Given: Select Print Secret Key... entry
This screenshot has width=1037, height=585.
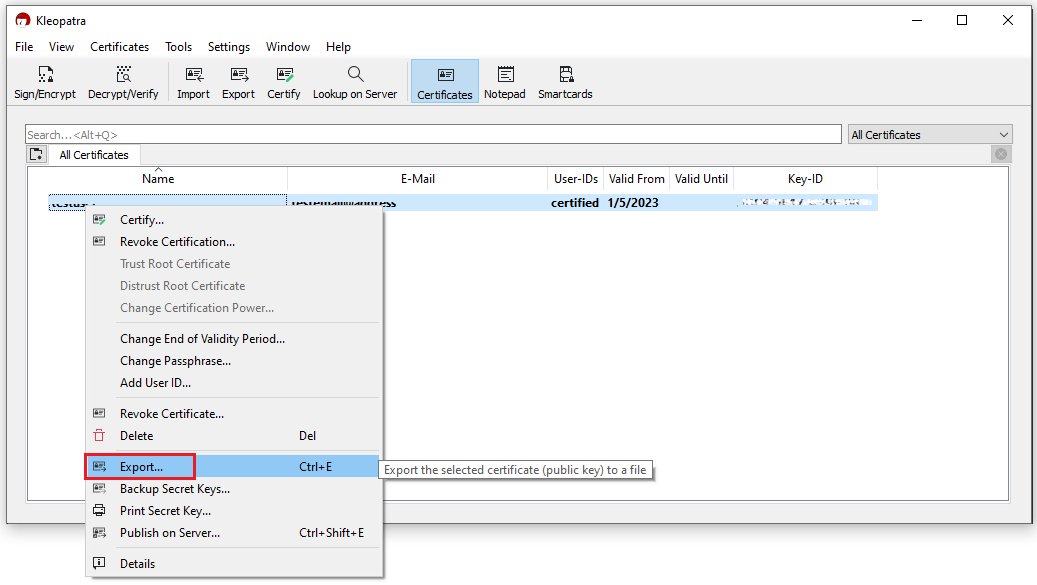Looking at the screenshot, I should click(234, 511).
